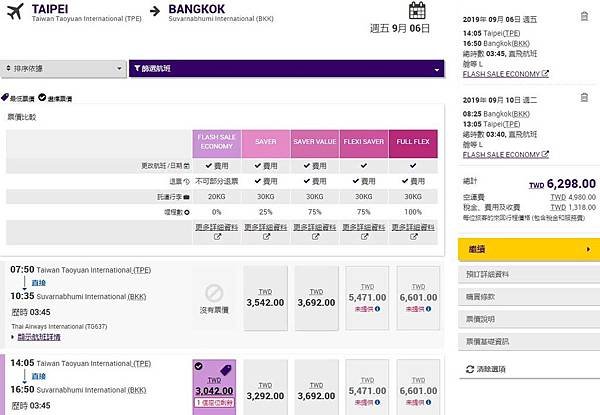Open more details under FULL FLEX column

413,232
